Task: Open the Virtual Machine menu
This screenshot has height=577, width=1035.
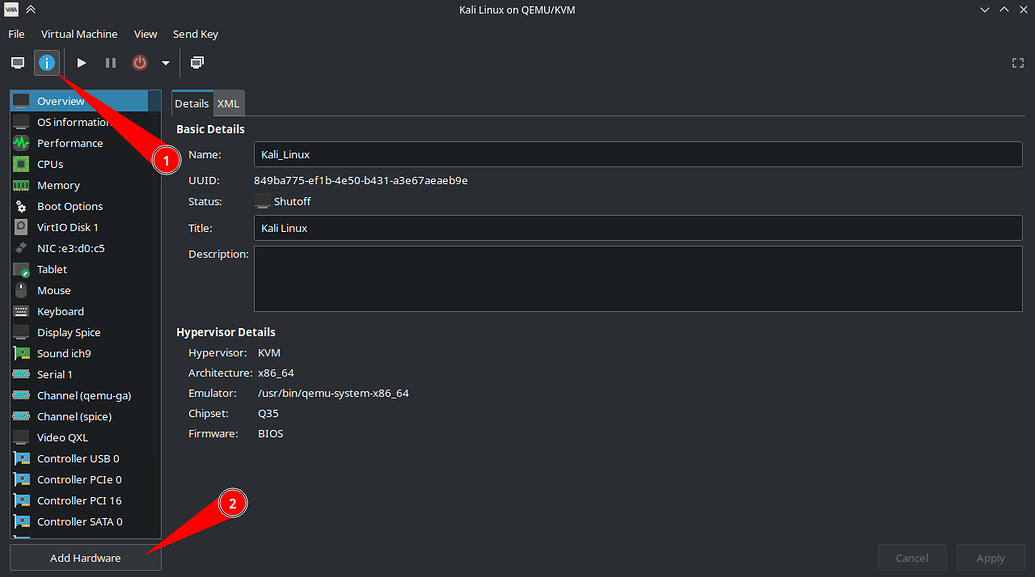Action: [x=79, y=33]
